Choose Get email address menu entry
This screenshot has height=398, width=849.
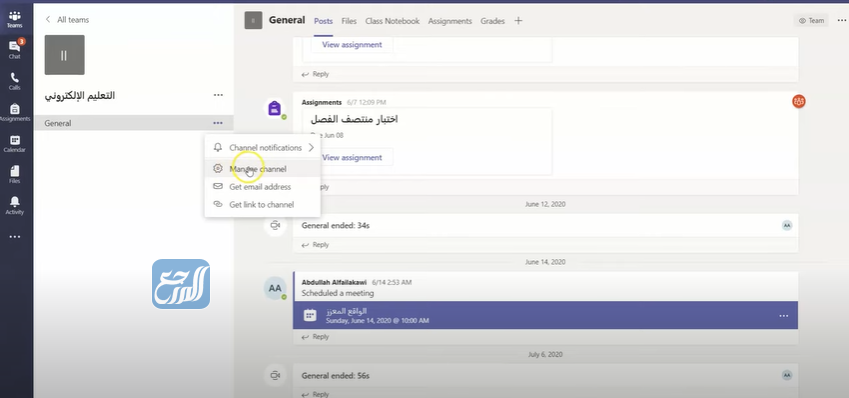coord(263,187)
